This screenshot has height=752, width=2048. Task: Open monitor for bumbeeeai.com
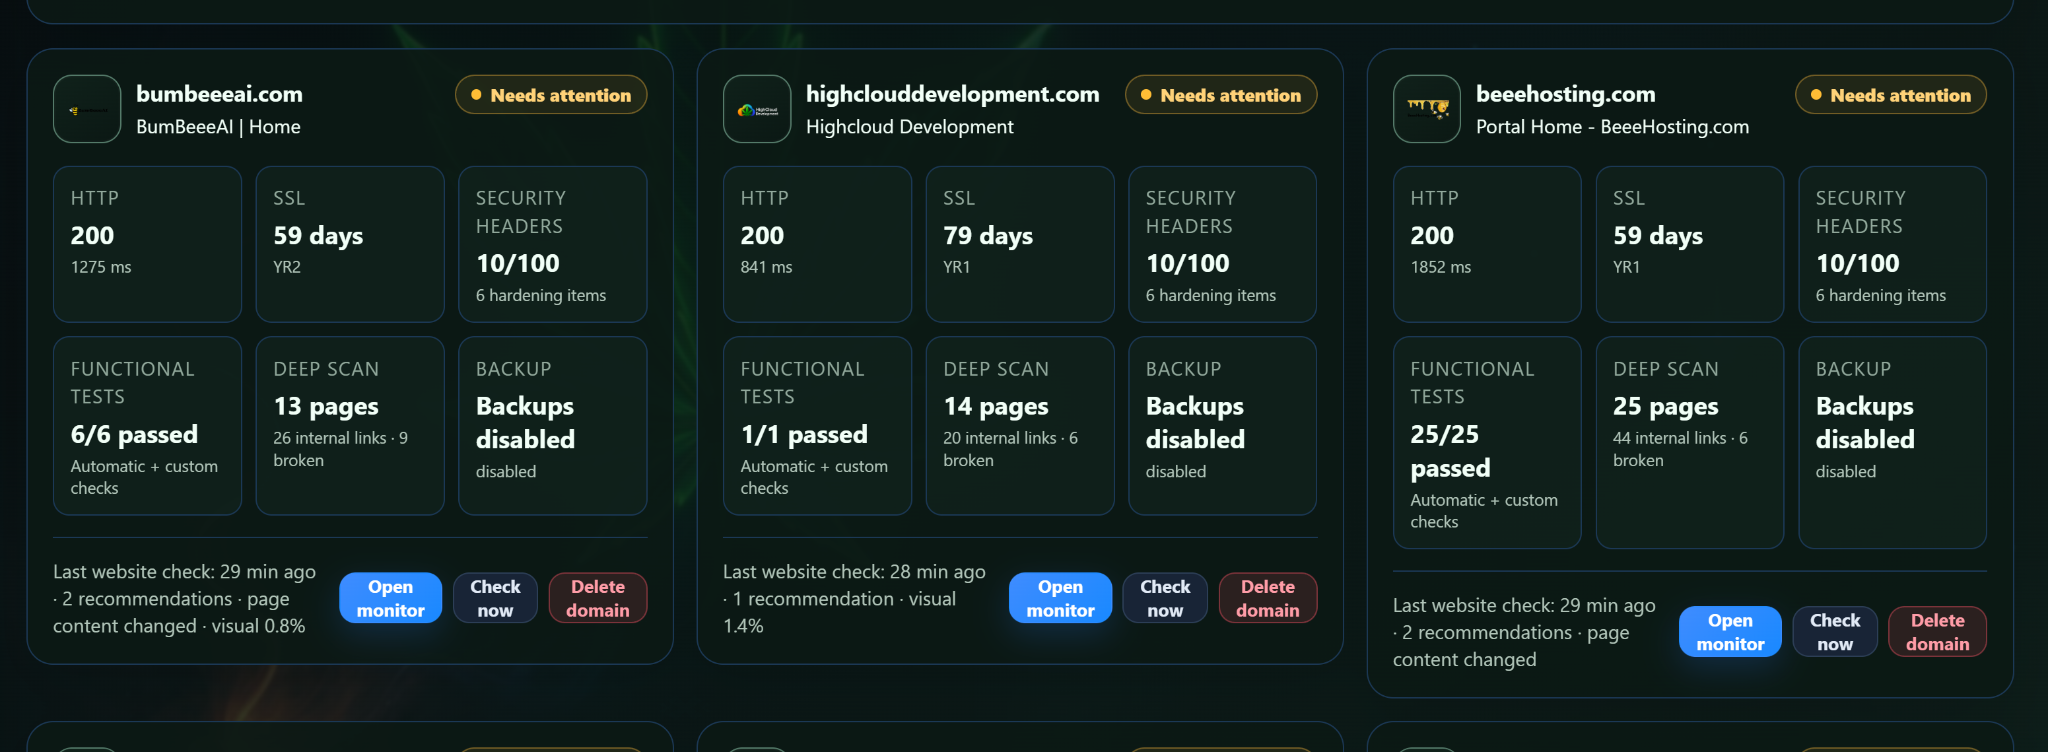[390, 598]
